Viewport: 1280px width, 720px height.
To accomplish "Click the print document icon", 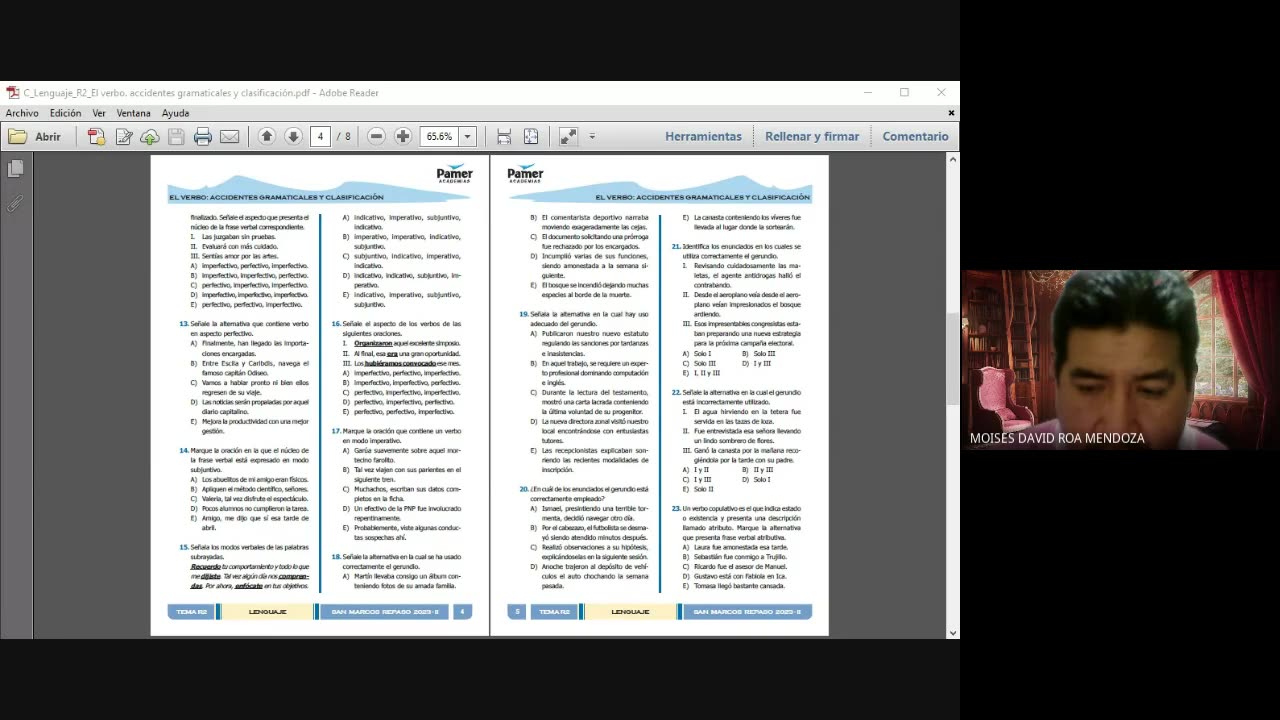I will [x=203, y=137].
